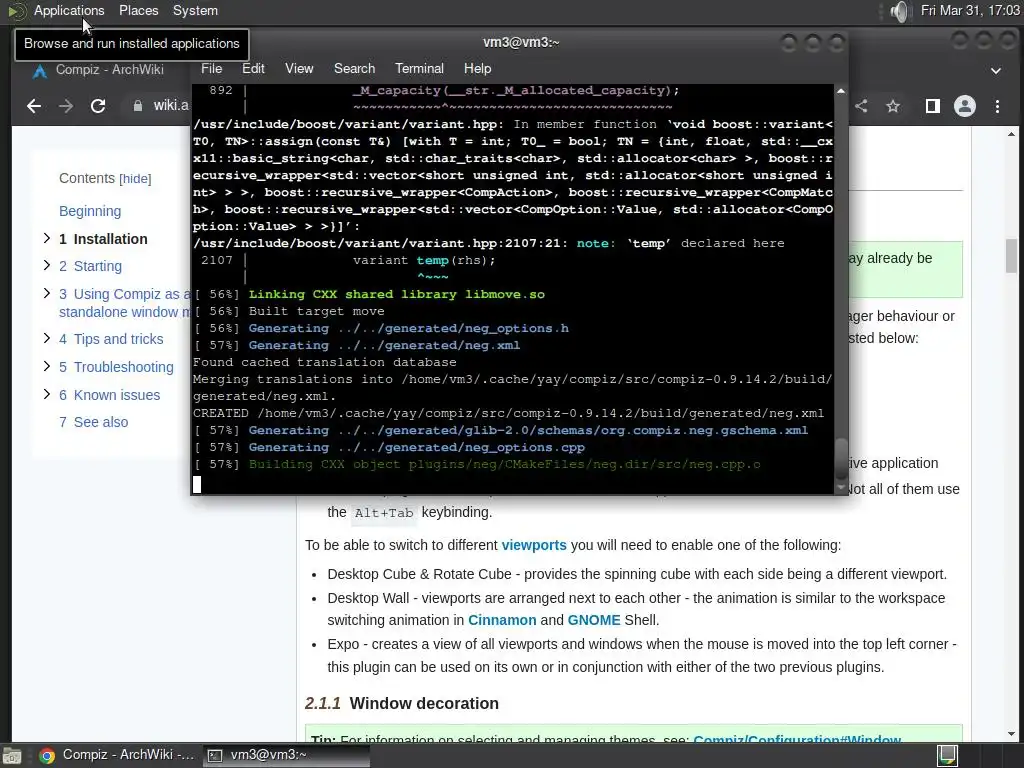The width and height of the screenshot is (1024, 768).
Task: Open the See also contents link
Action: click(x=93, y=423)
